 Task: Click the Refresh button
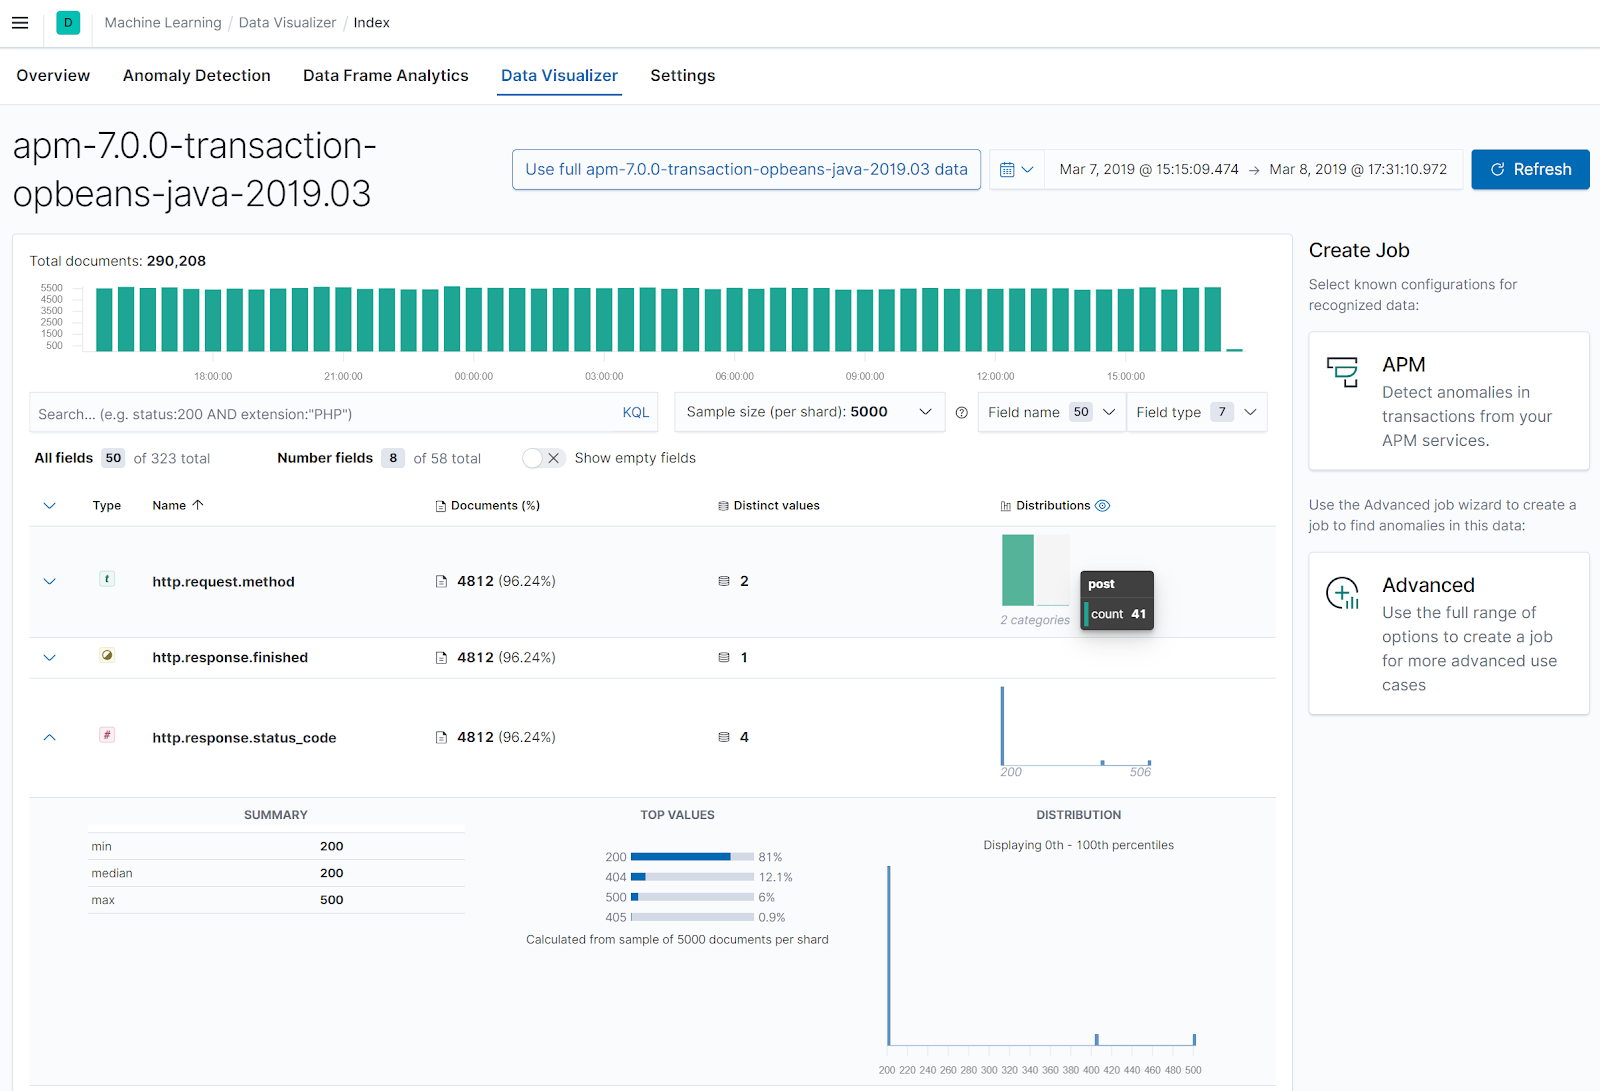(x=1529, y=170)
